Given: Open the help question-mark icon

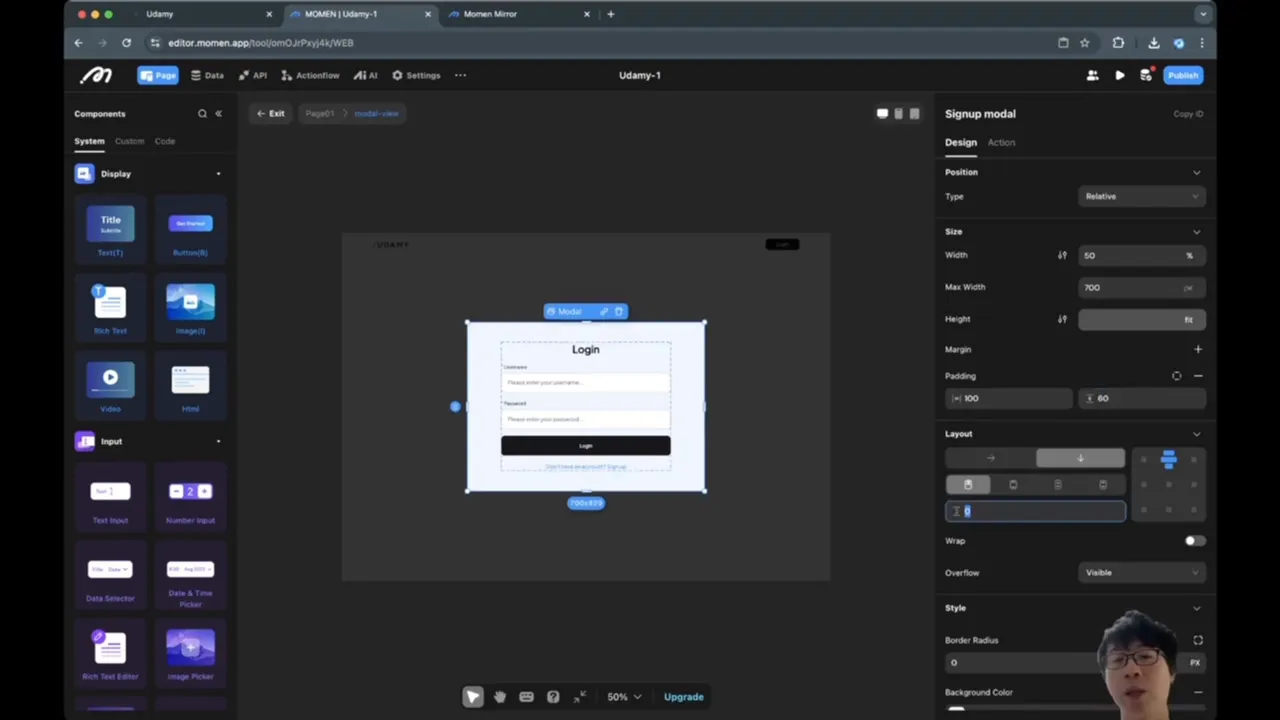Looking at the screenshot, I should tap(553, 697).
